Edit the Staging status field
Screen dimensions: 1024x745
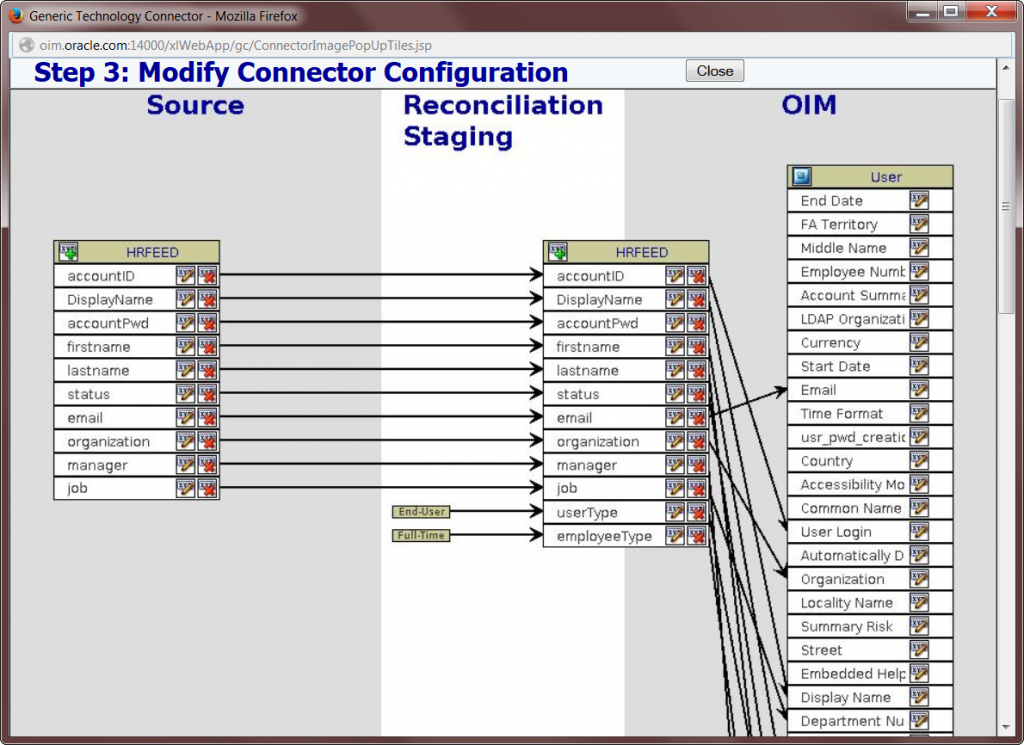pyautogui.click(x=675, y=394)
